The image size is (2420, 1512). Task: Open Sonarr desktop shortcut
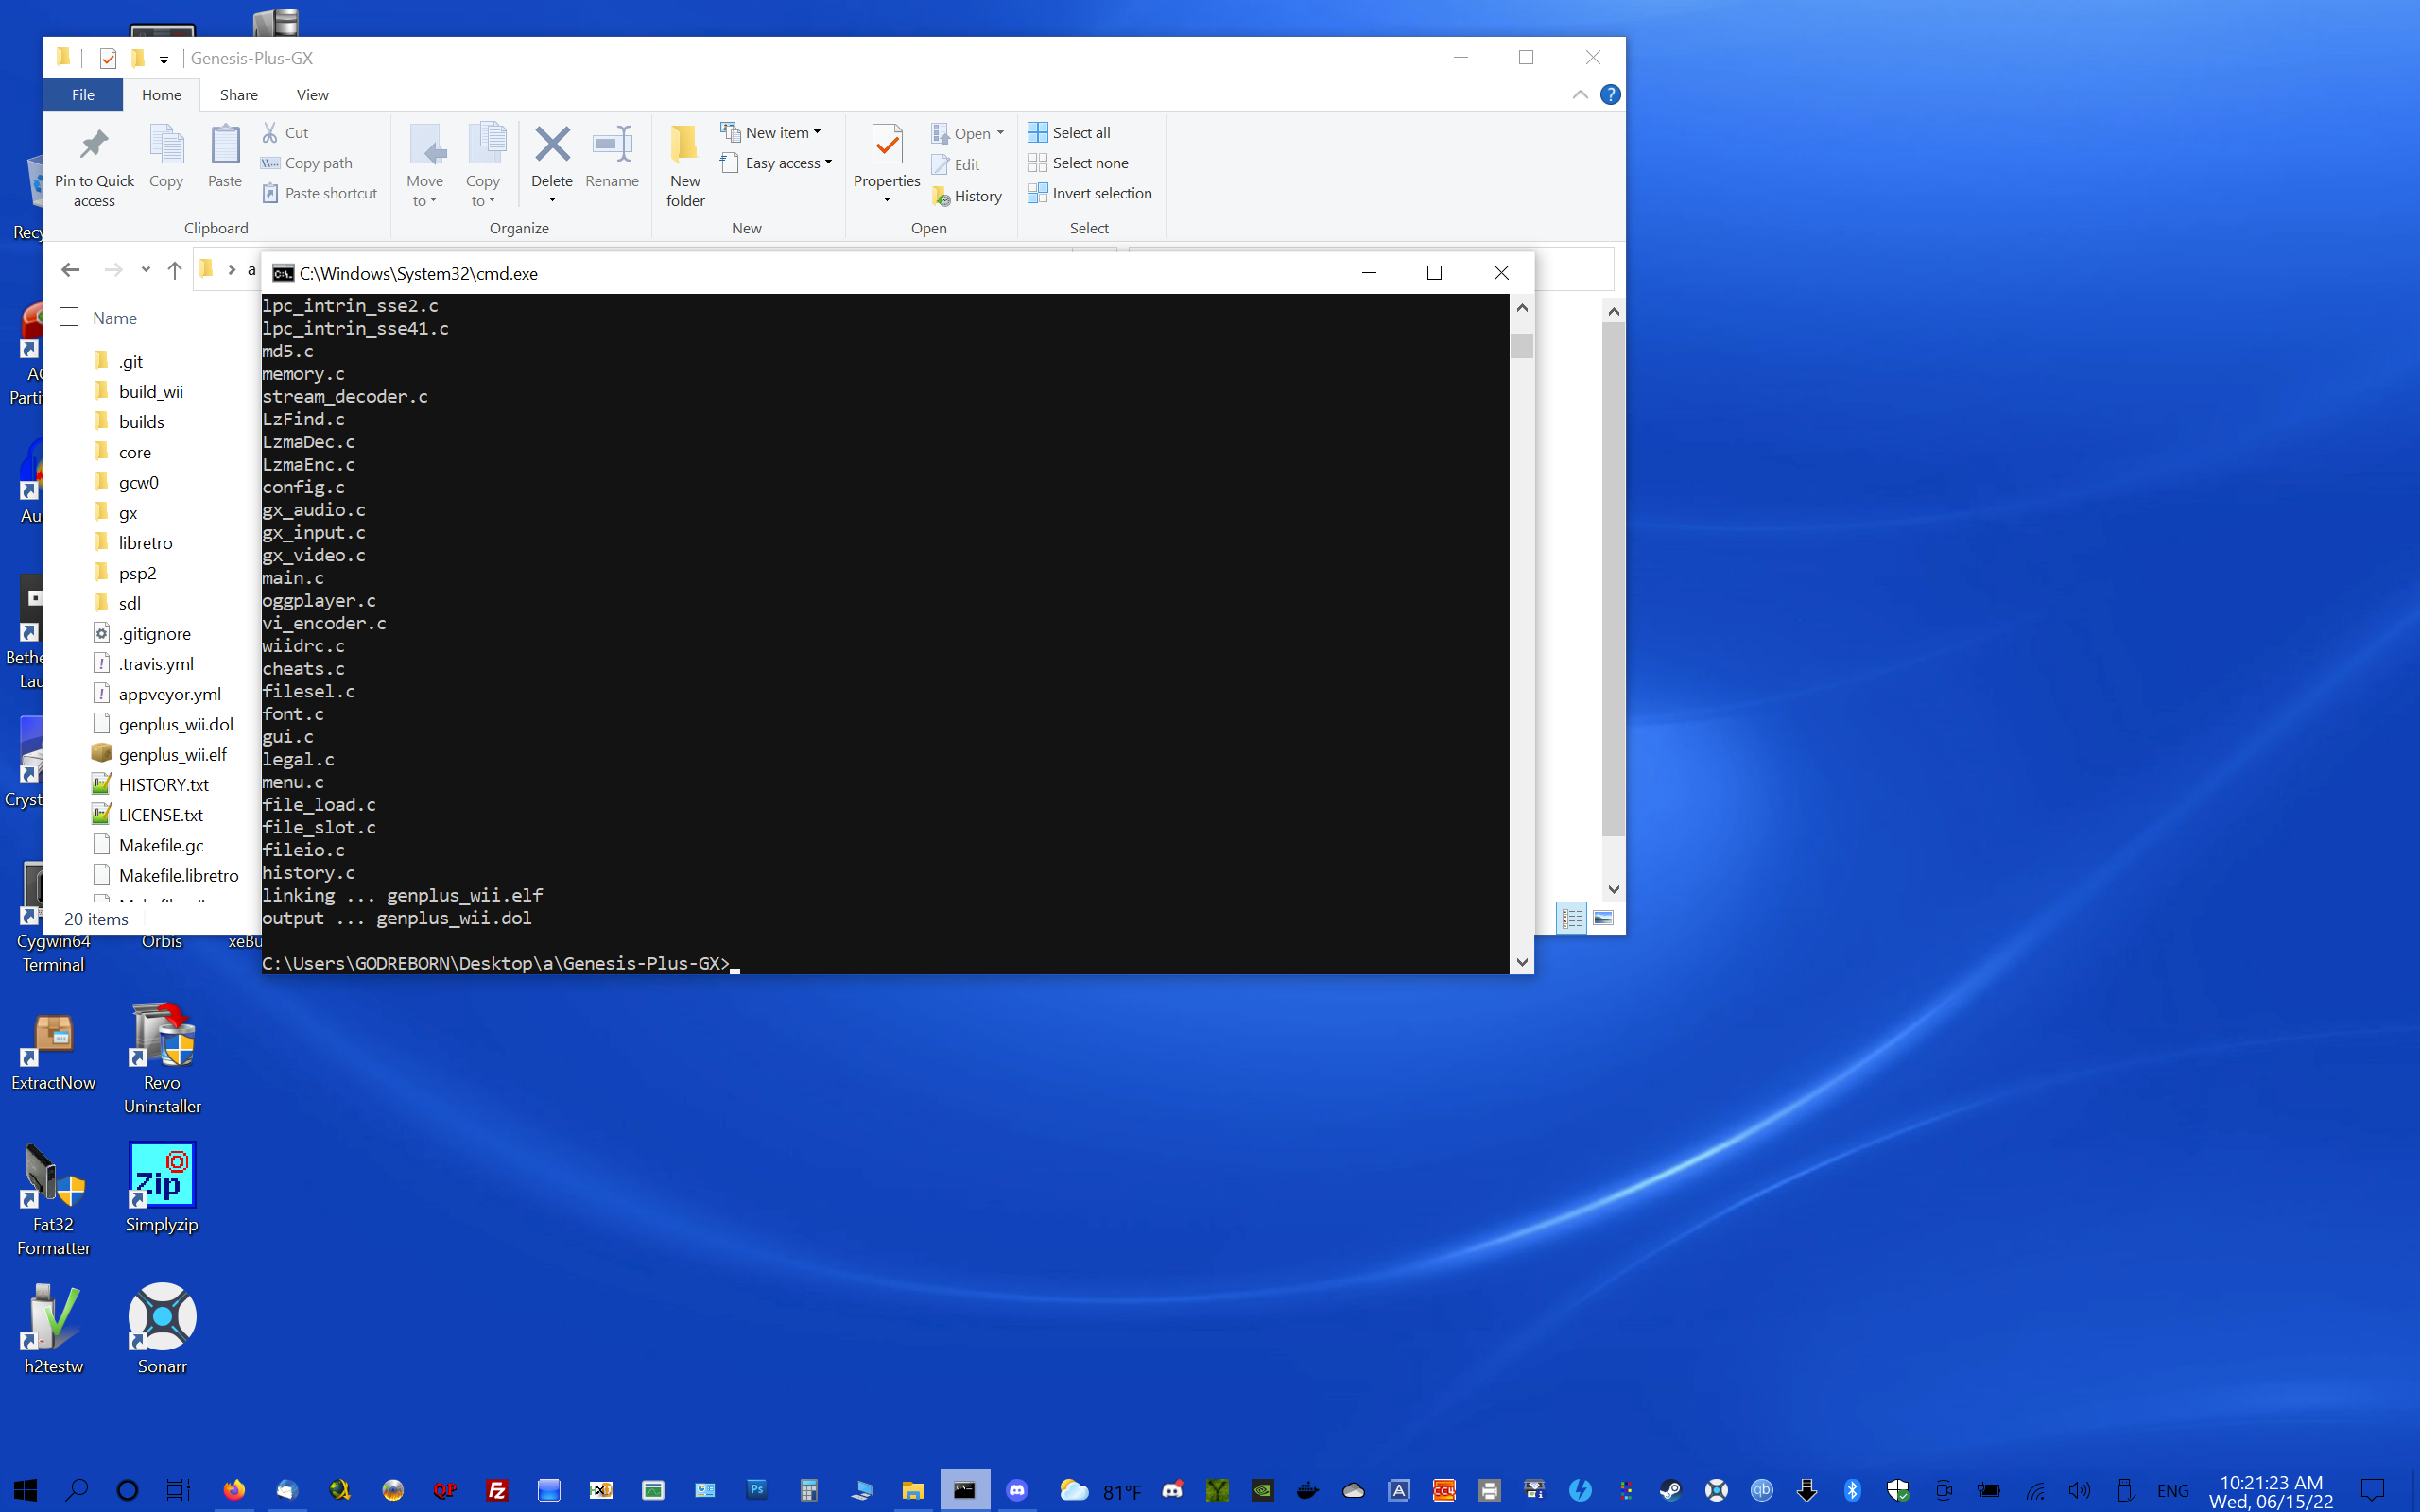click(162, 1330)
